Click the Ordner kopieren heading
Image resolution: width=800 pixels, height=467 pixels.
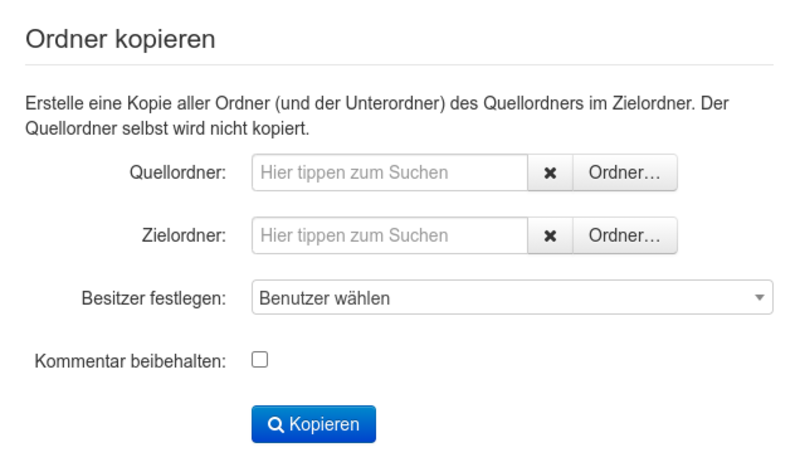pyautogui.click(x=120, y=40)
